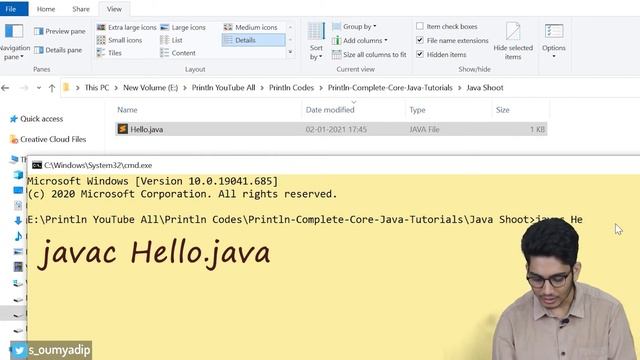Open the Add columns dropdown
The image size is (640, 360).
(x=360, y=40)
